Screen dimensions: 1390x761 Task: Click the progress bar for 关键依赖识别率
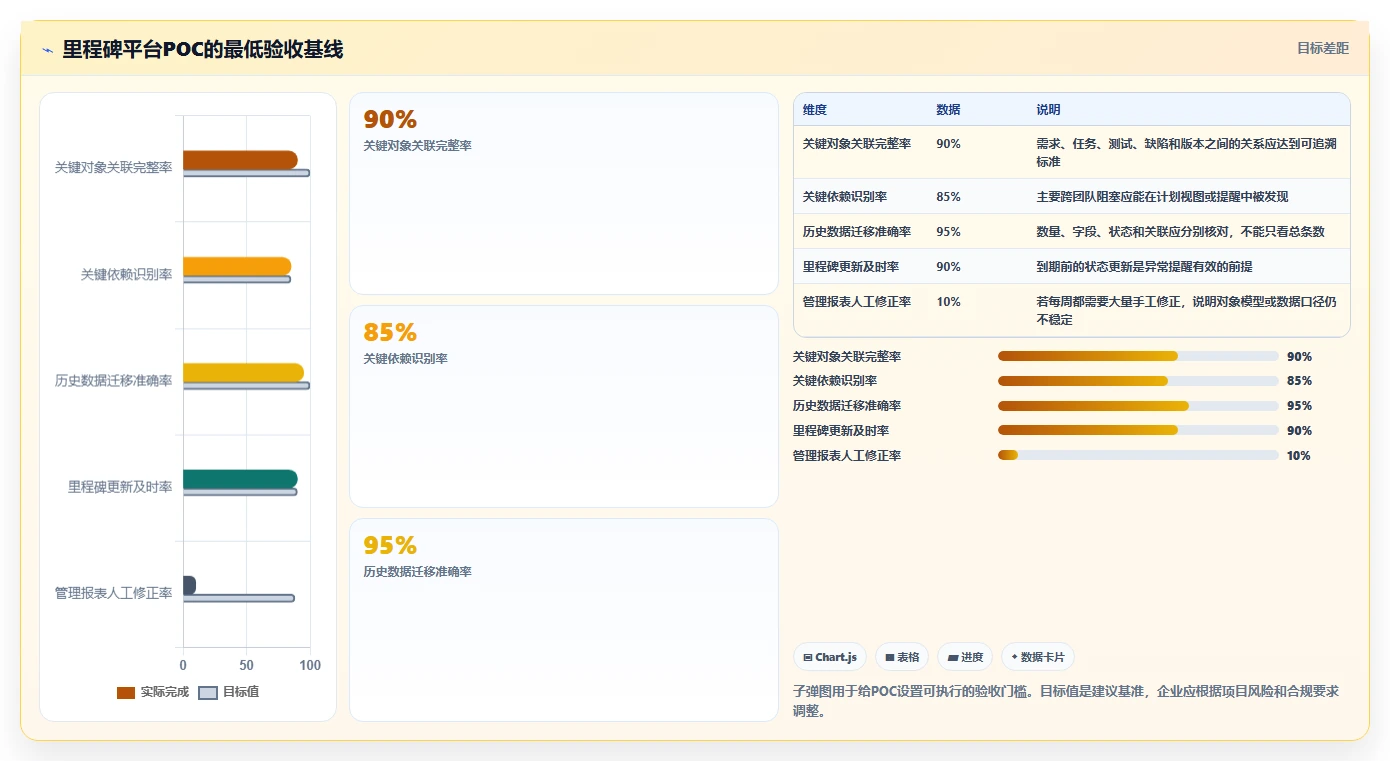(1138, 381)
